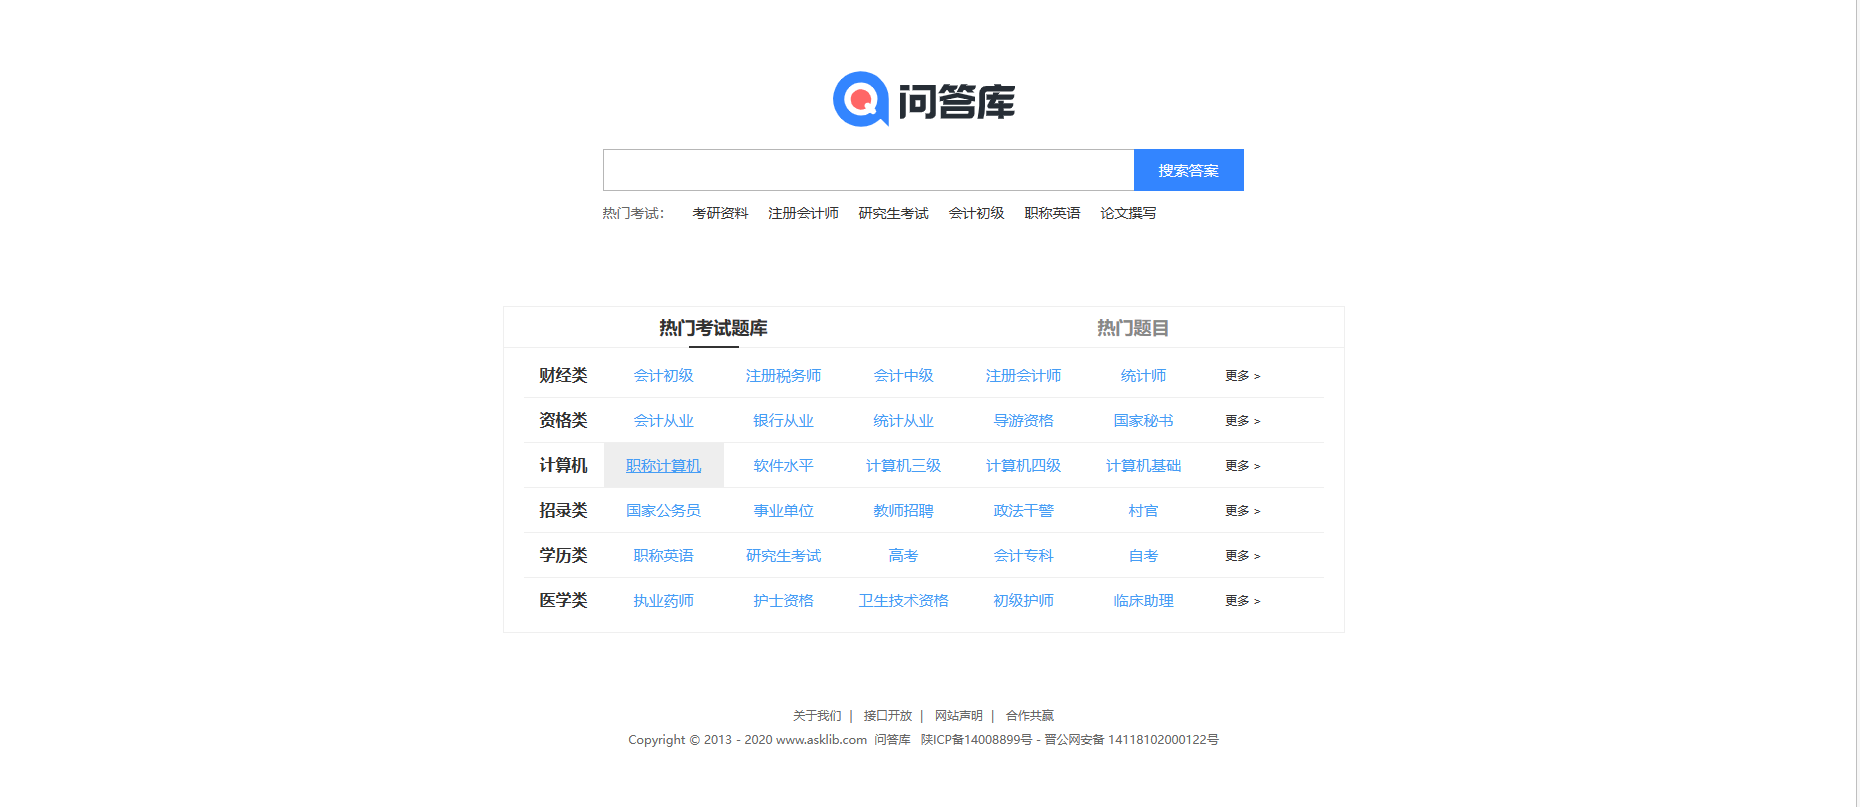Expand 更多 in the 招录类 row
The image size is (1860, 807).
1243,511
